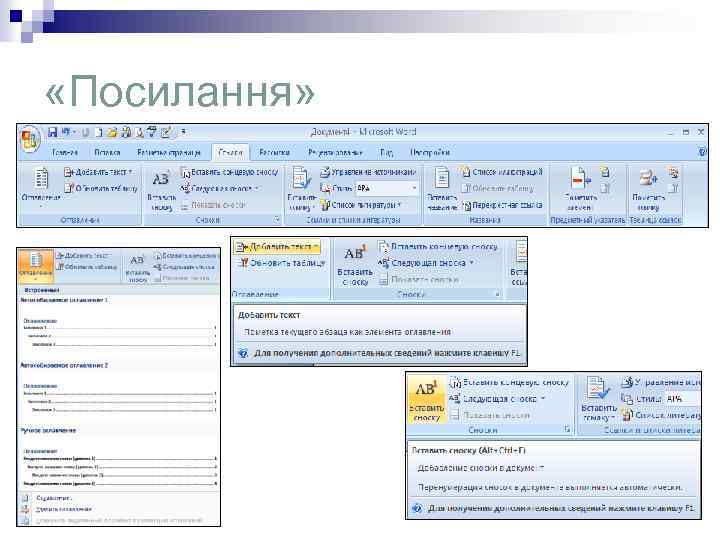
Task: Click the insert index icon beside Пометить элемент
Action: (x=605, y=172)
